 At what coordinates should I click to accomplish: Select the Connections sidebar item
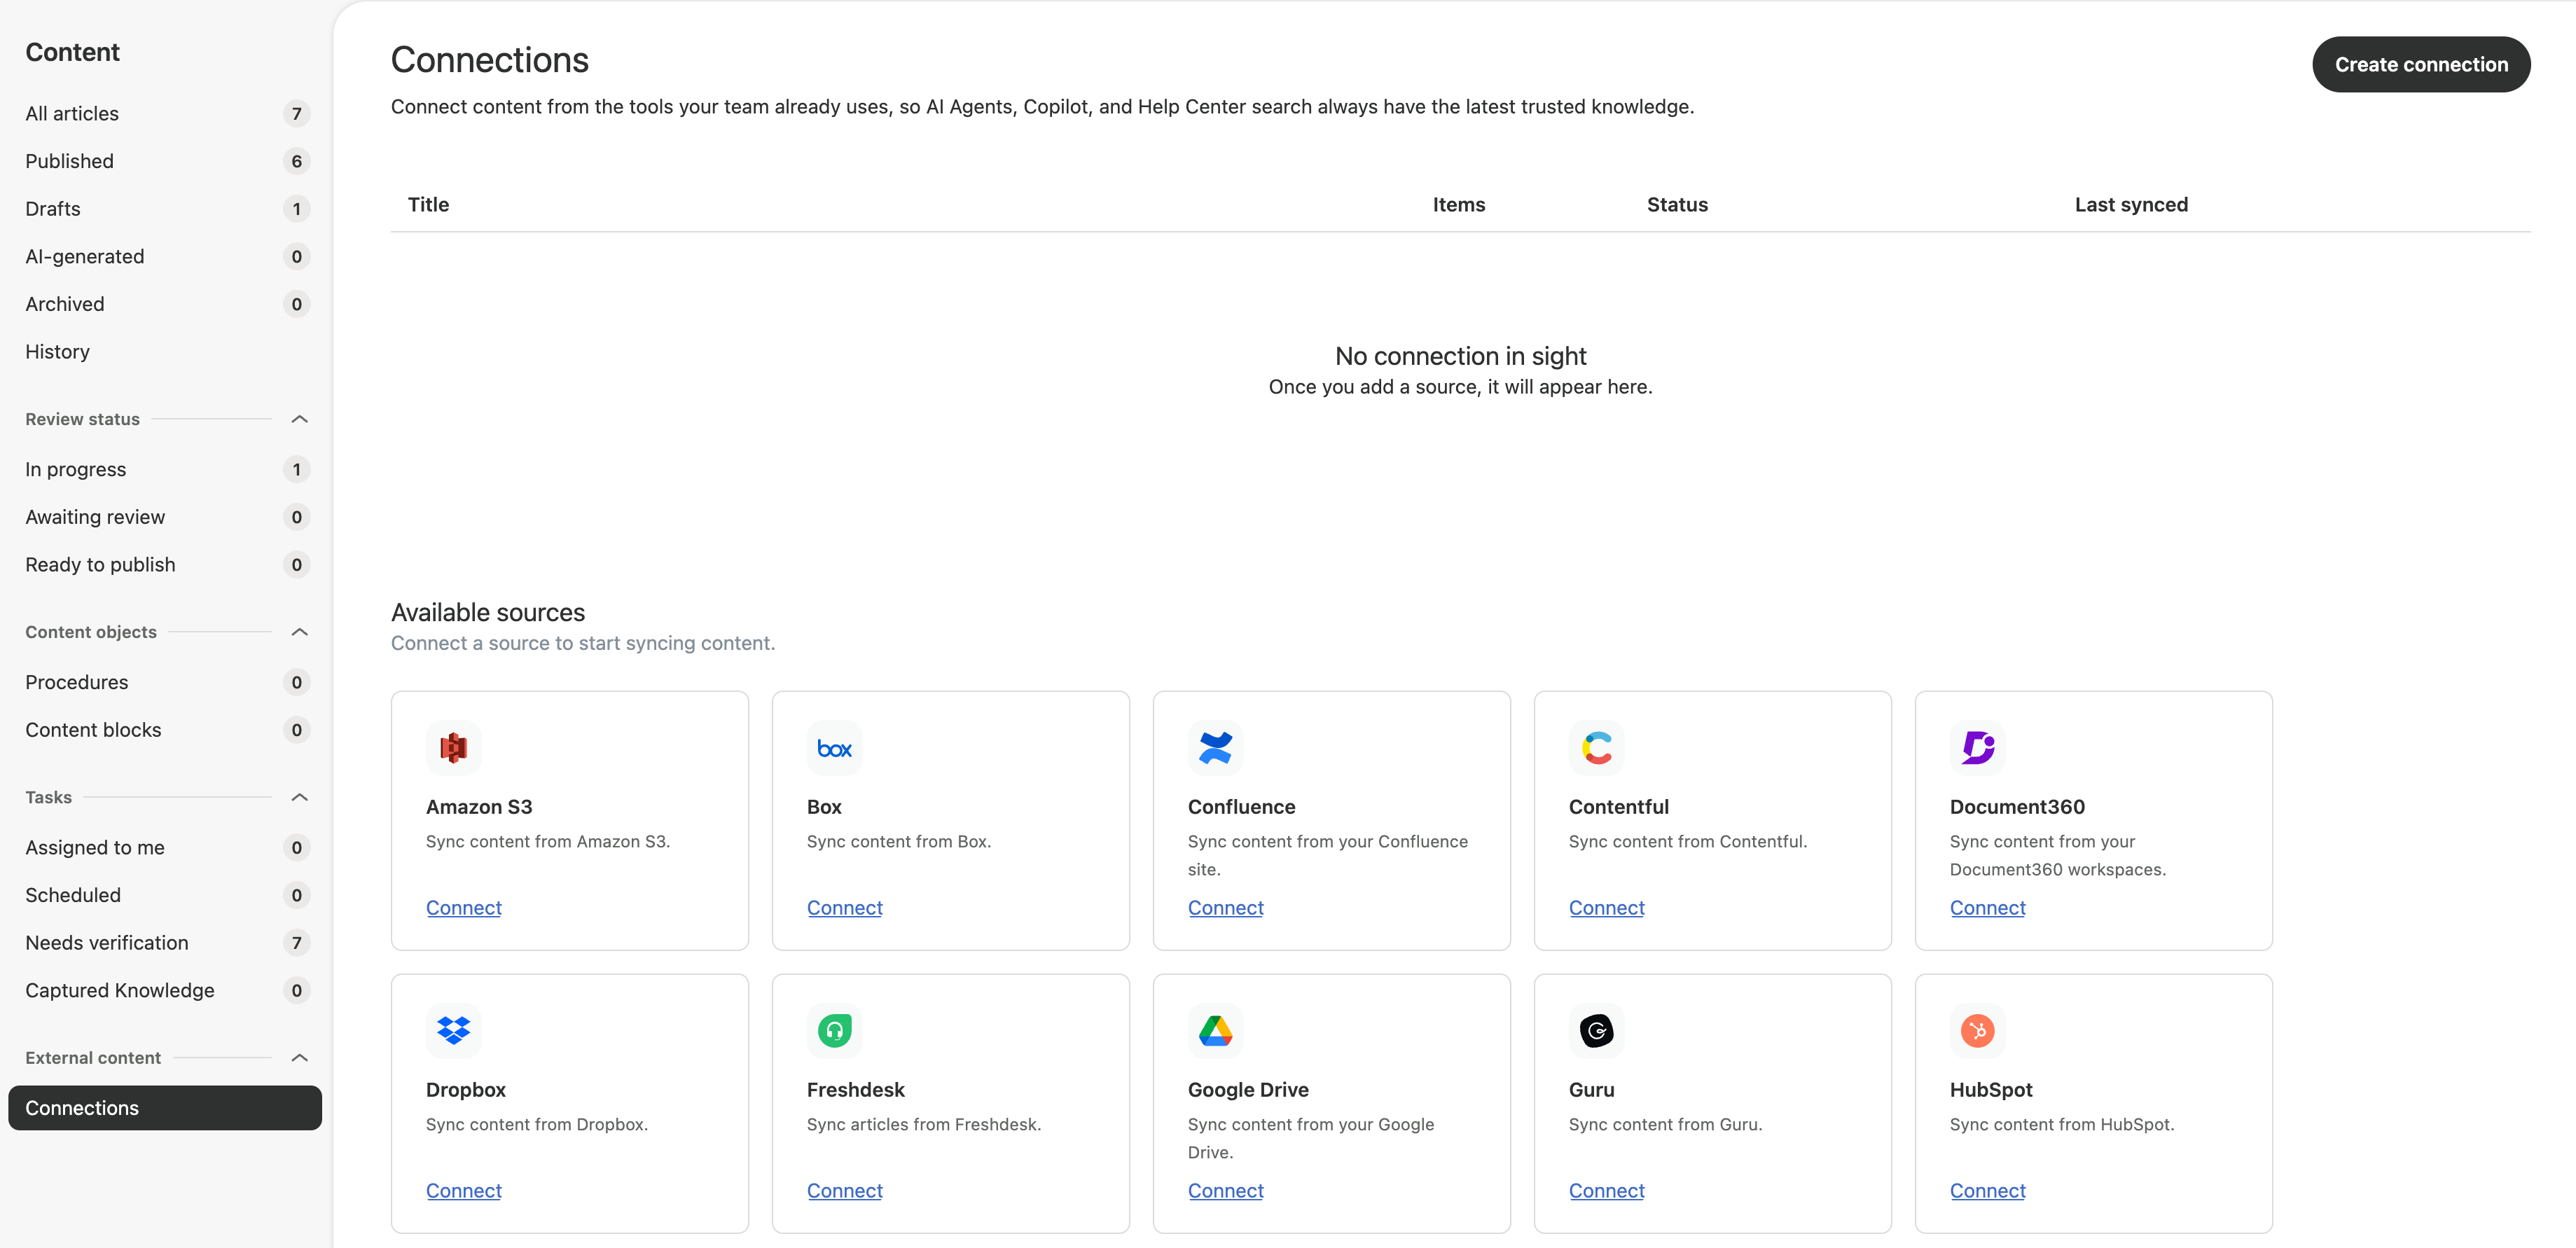coord(165,1108)
